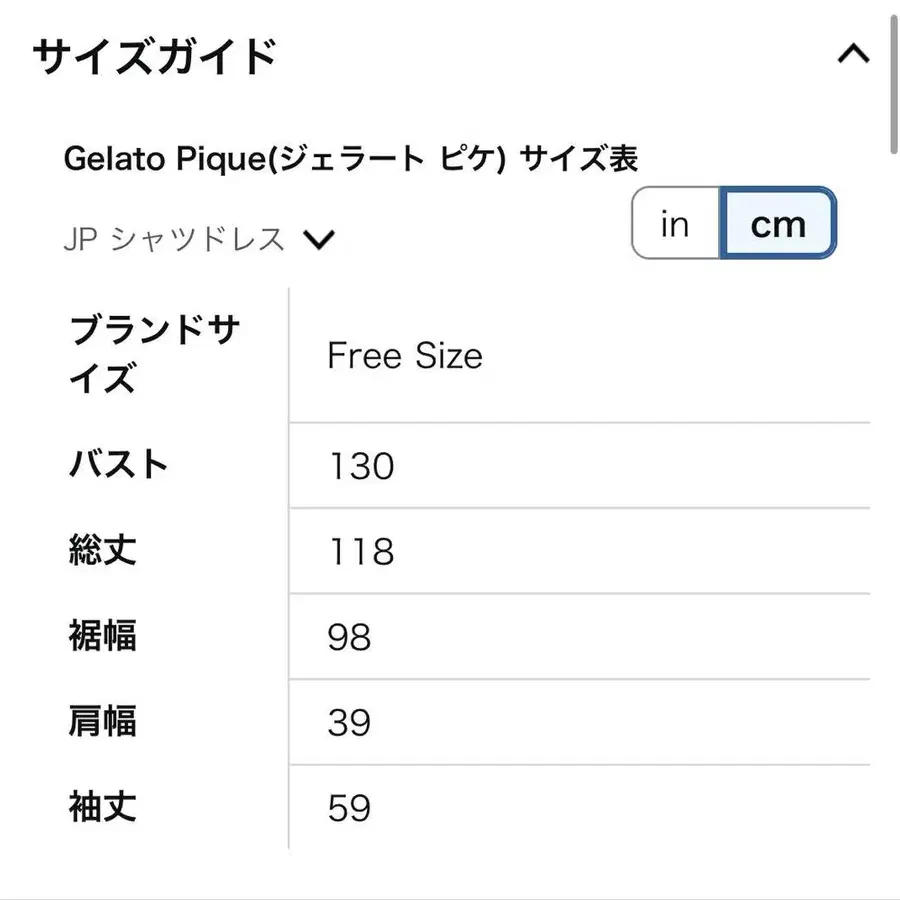This screenshot has height=900, width=900.
Task: Click the total length value 118
Action: click(x=362, y=552)
